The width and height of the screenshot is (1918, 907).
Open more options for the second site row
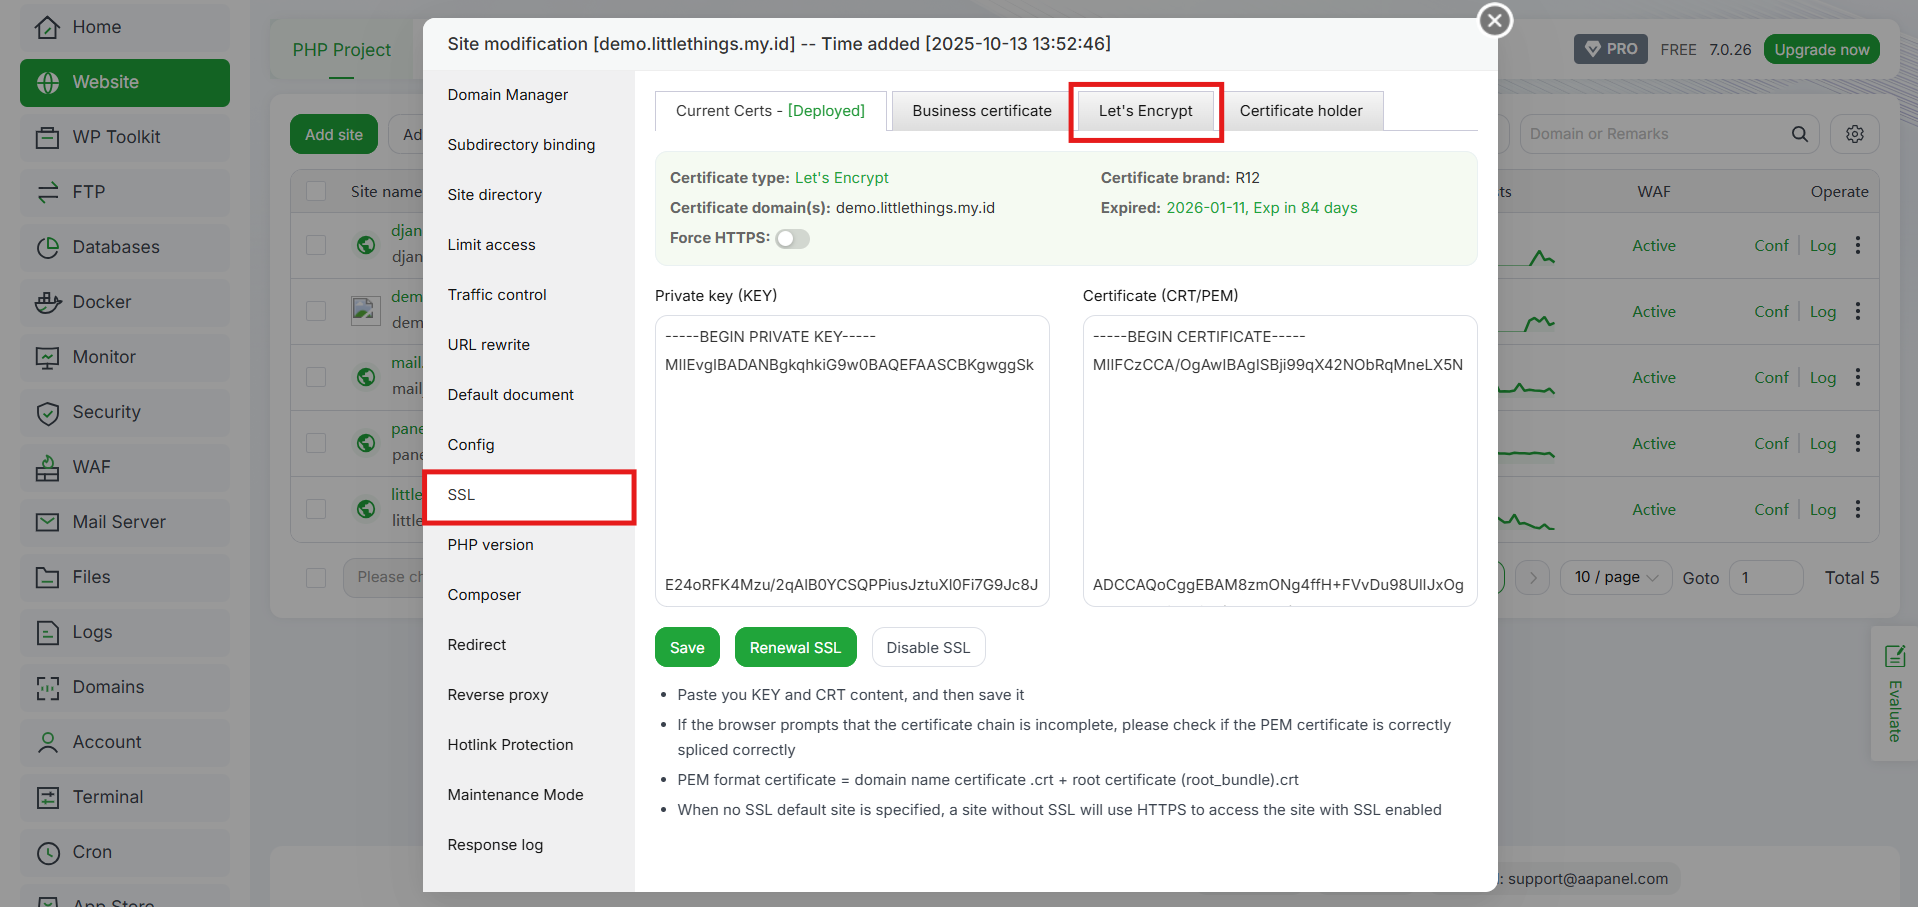(x=1858, y=311)
